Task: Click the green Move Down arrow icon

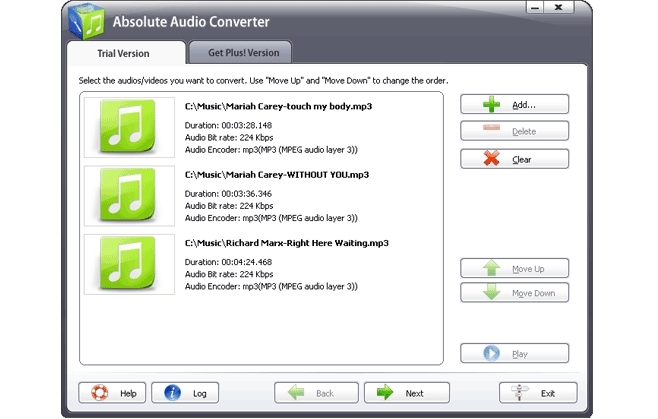Action: click(x=491, y=292)
